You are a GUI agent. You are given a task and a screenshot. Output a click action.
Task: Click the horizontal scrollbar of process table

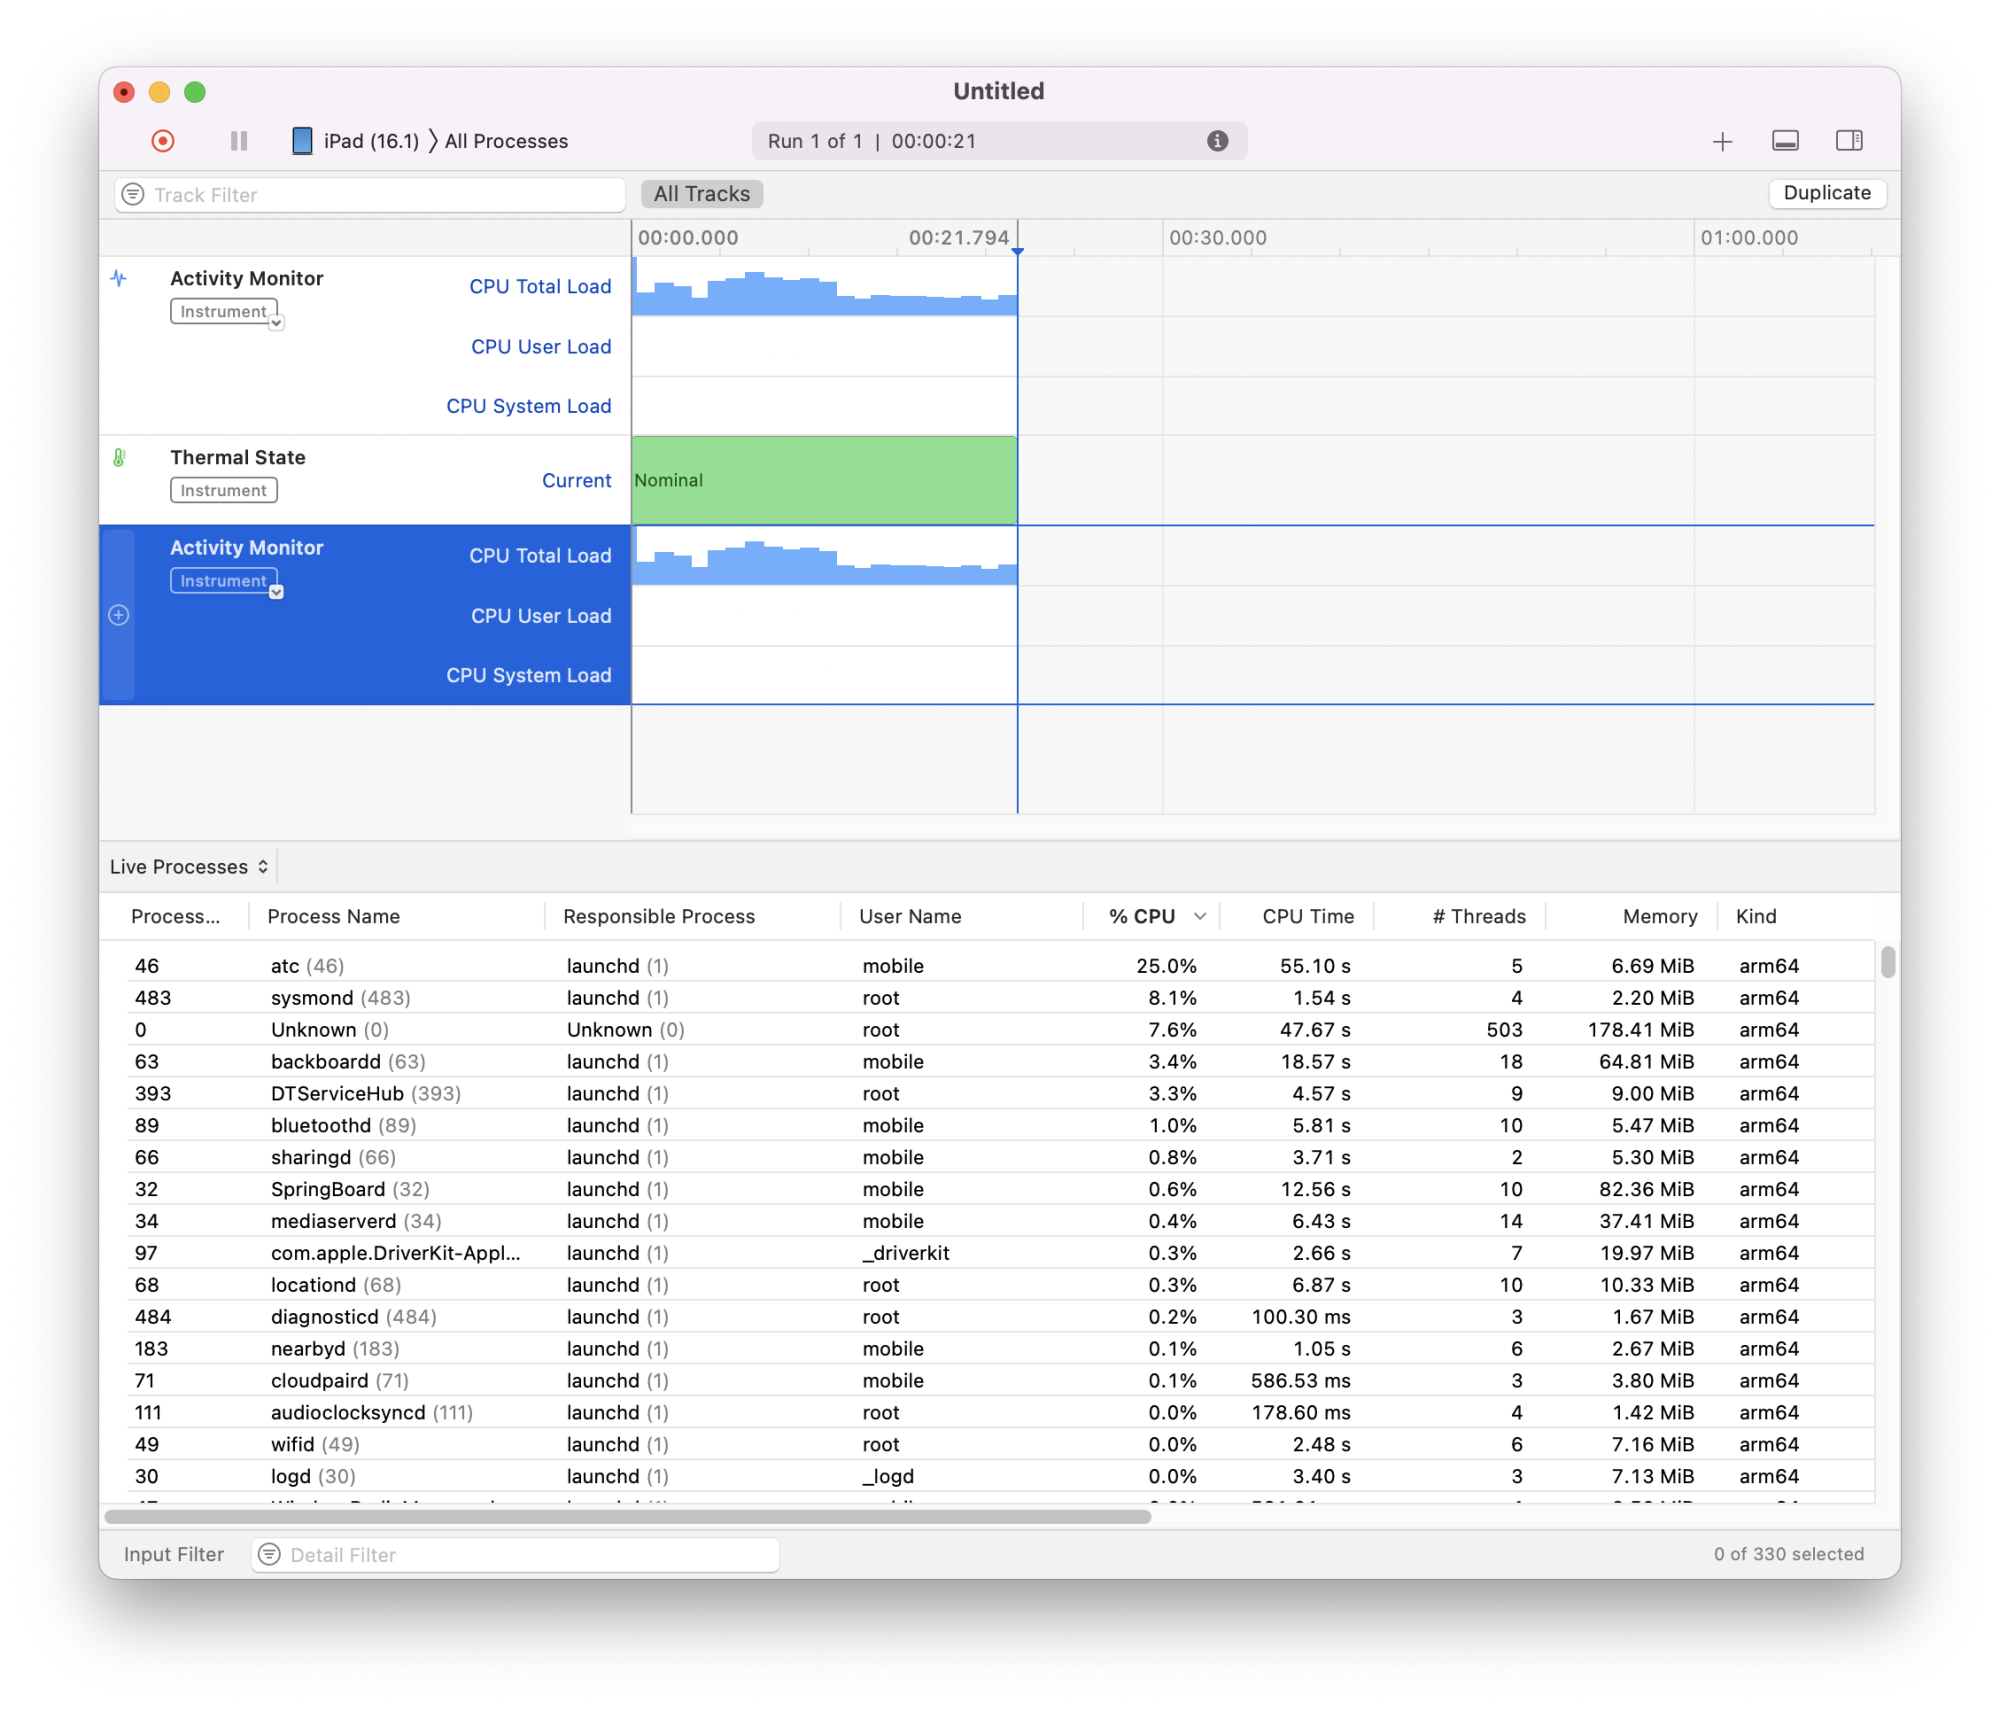(x=628, y=1516)
